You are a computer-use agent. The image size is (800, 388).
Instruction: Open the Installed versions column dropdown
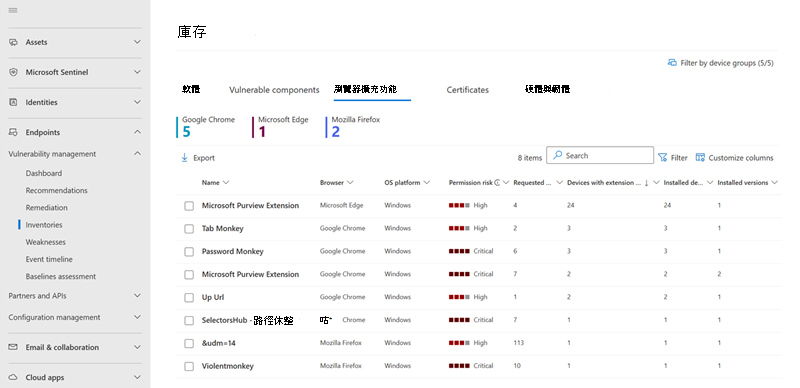click(x=774, y=183)
